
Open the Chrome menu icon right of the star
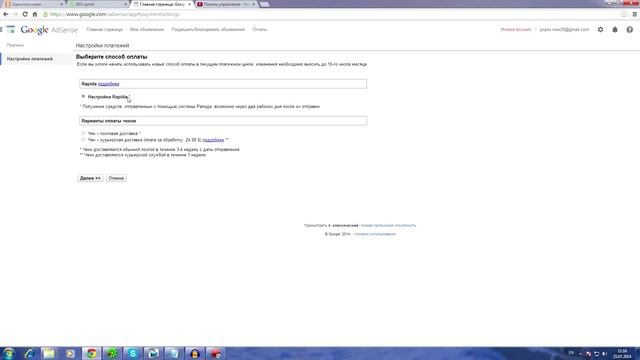635,14
